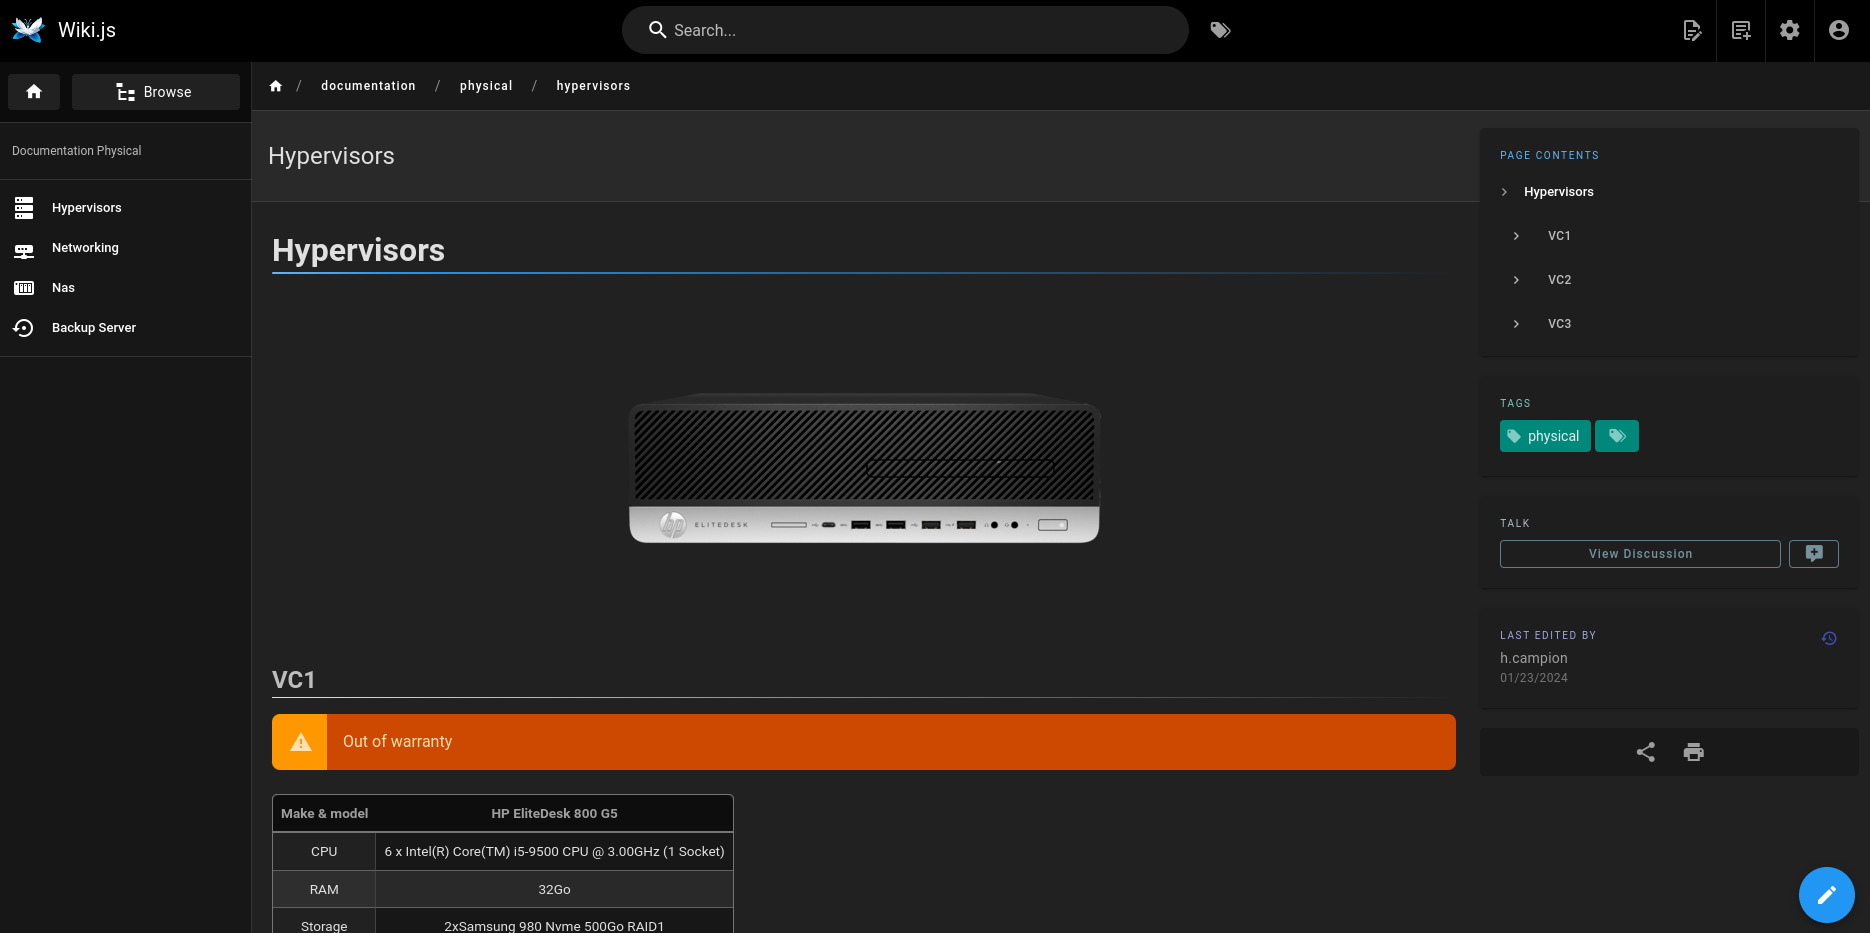The image size is (1870, 933).
Task: Click the share page icon
Action: click(x=1646, y=752)
